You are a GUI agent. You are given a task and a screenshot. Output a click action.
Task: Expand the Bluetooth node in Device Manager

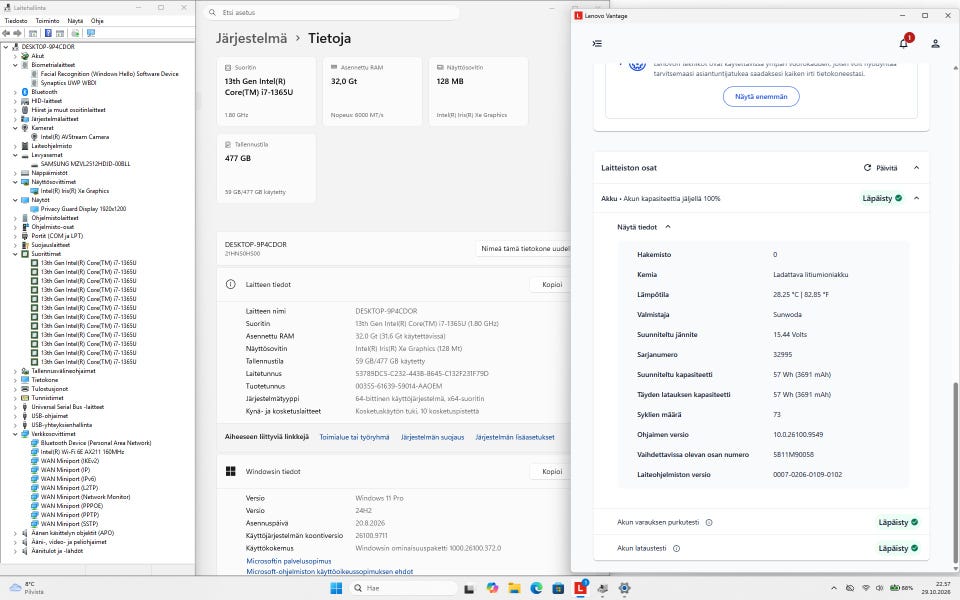(15, 92)
